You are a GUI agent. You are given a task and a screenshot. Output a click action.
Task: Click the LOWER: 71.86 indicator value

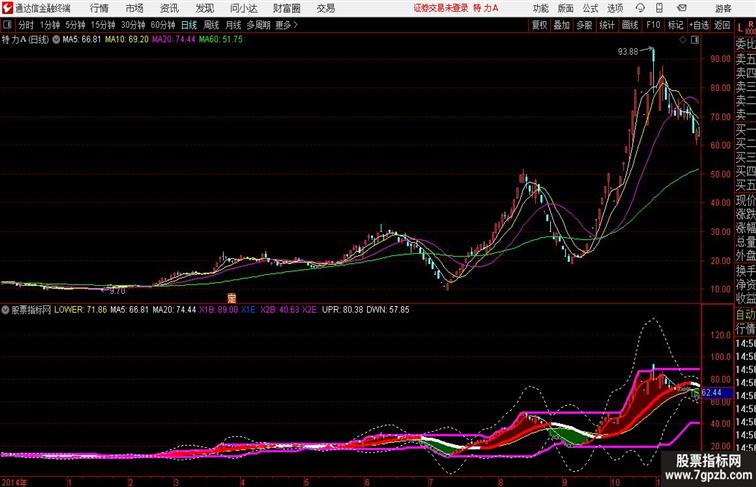[81, 310]
